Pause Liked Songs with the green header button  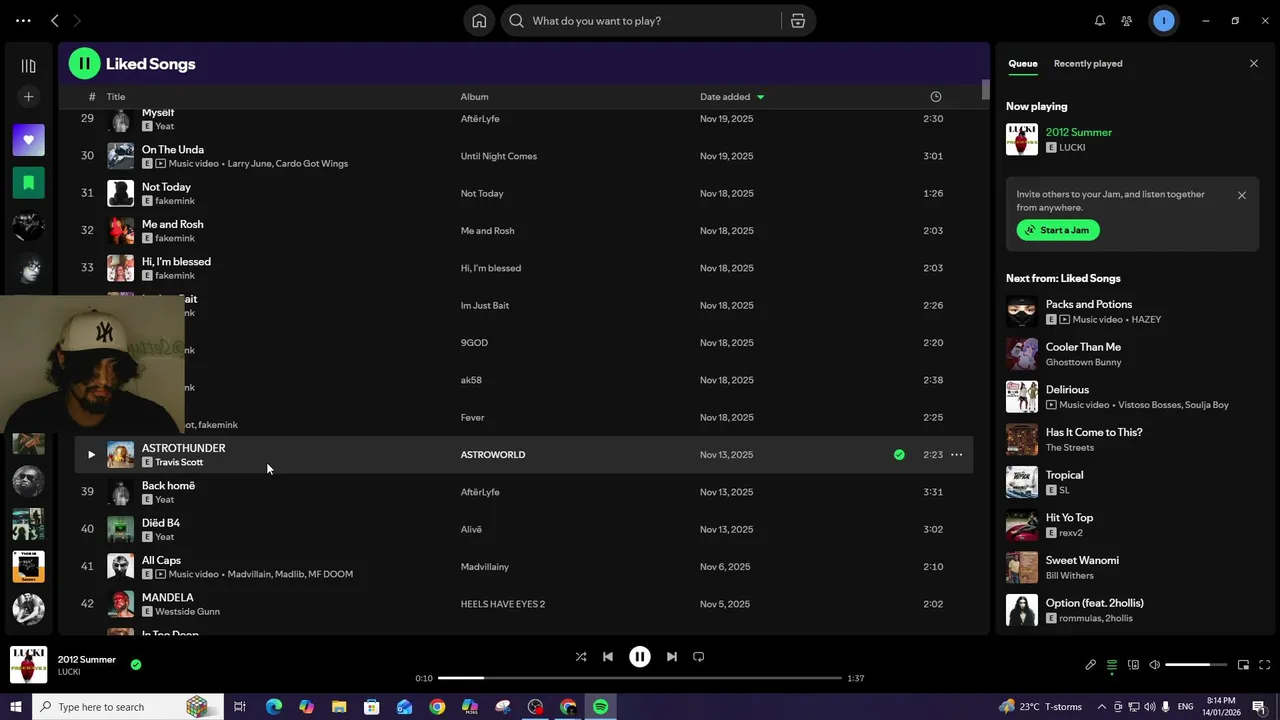[84, 64]
